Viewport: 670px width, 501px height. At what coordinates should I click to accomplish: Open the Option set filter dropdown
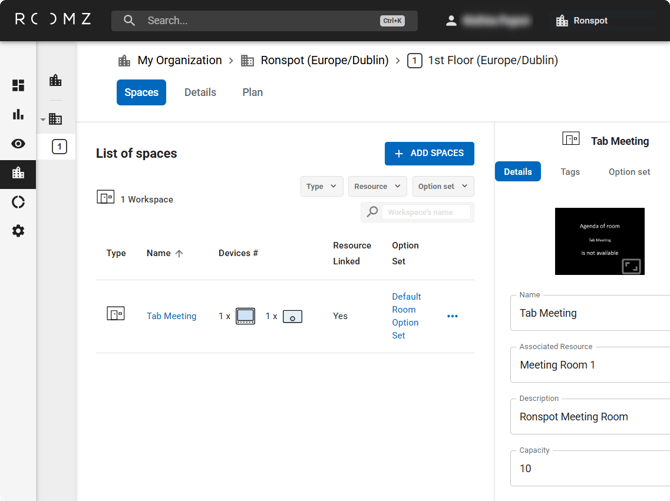[443, 186]
